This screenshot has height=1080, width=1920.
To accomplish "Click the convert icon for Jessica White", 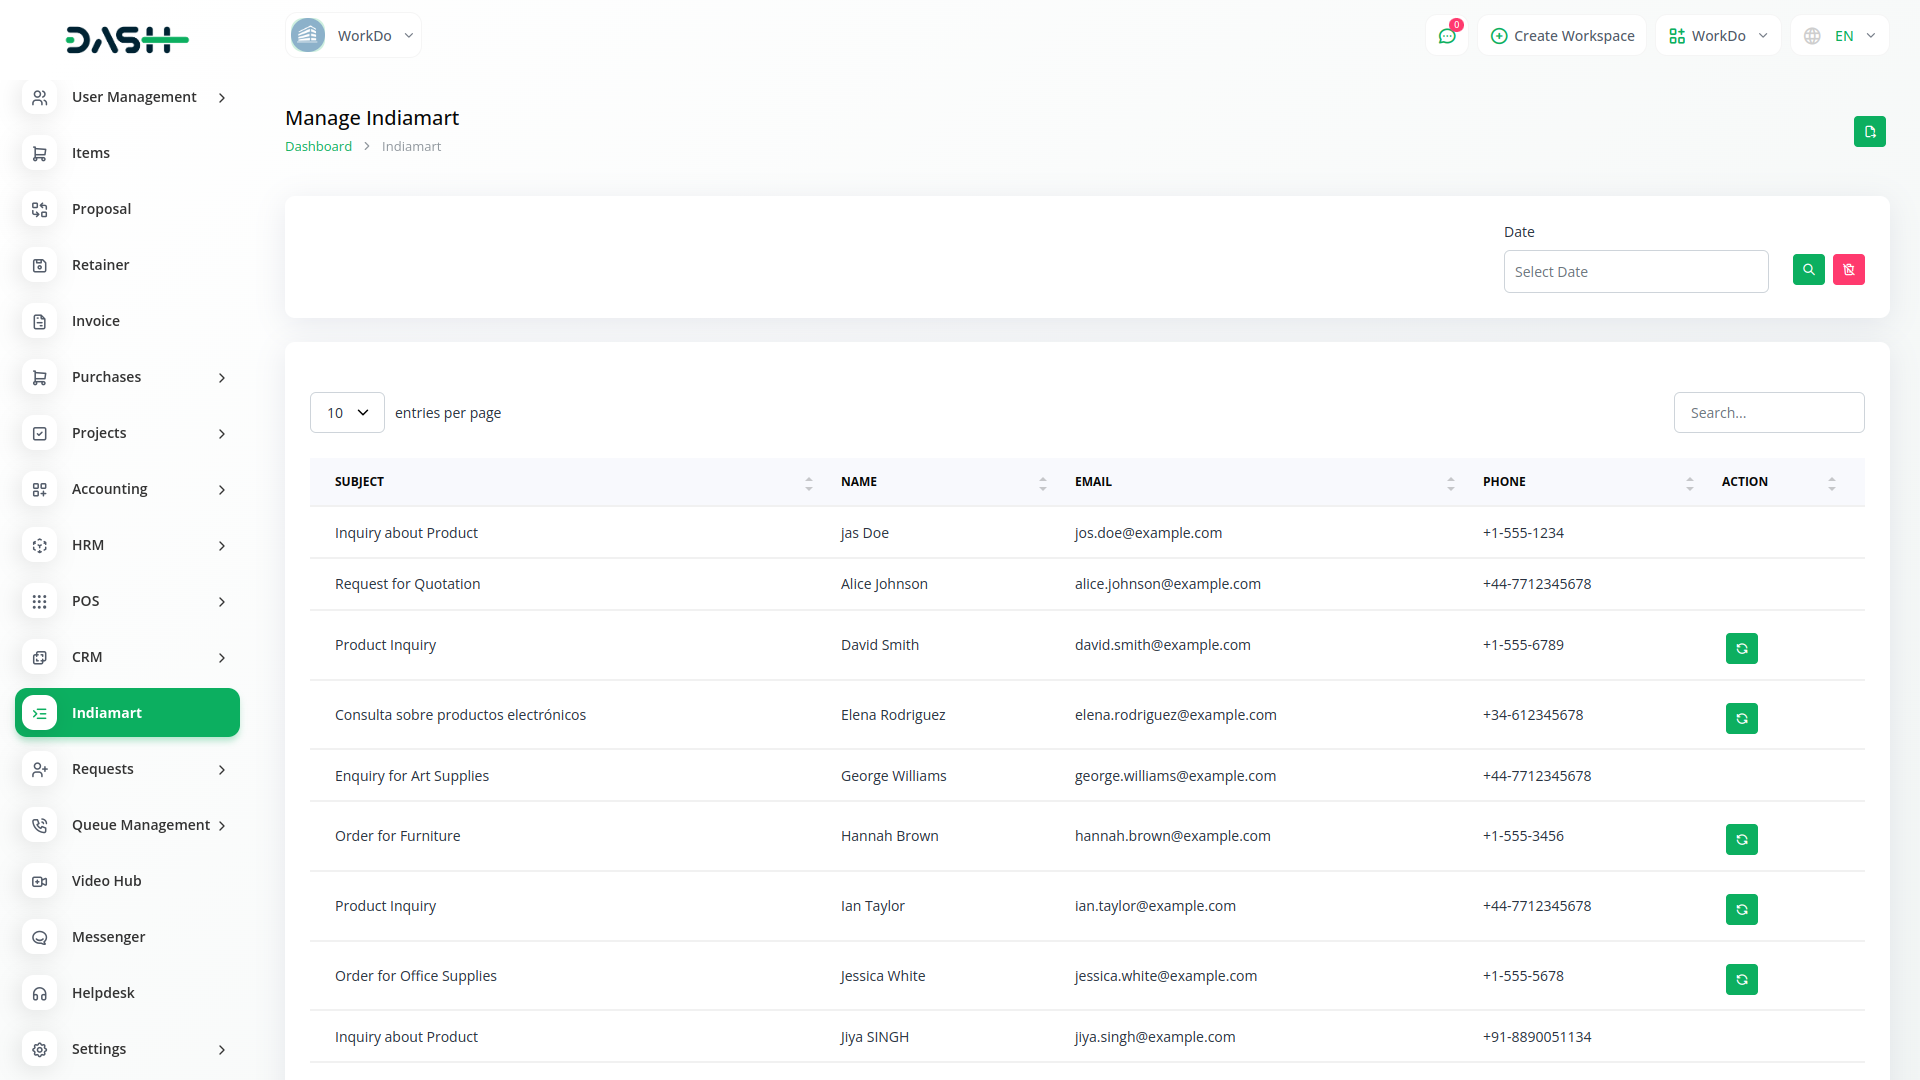I will click(x=1741, y=980).
